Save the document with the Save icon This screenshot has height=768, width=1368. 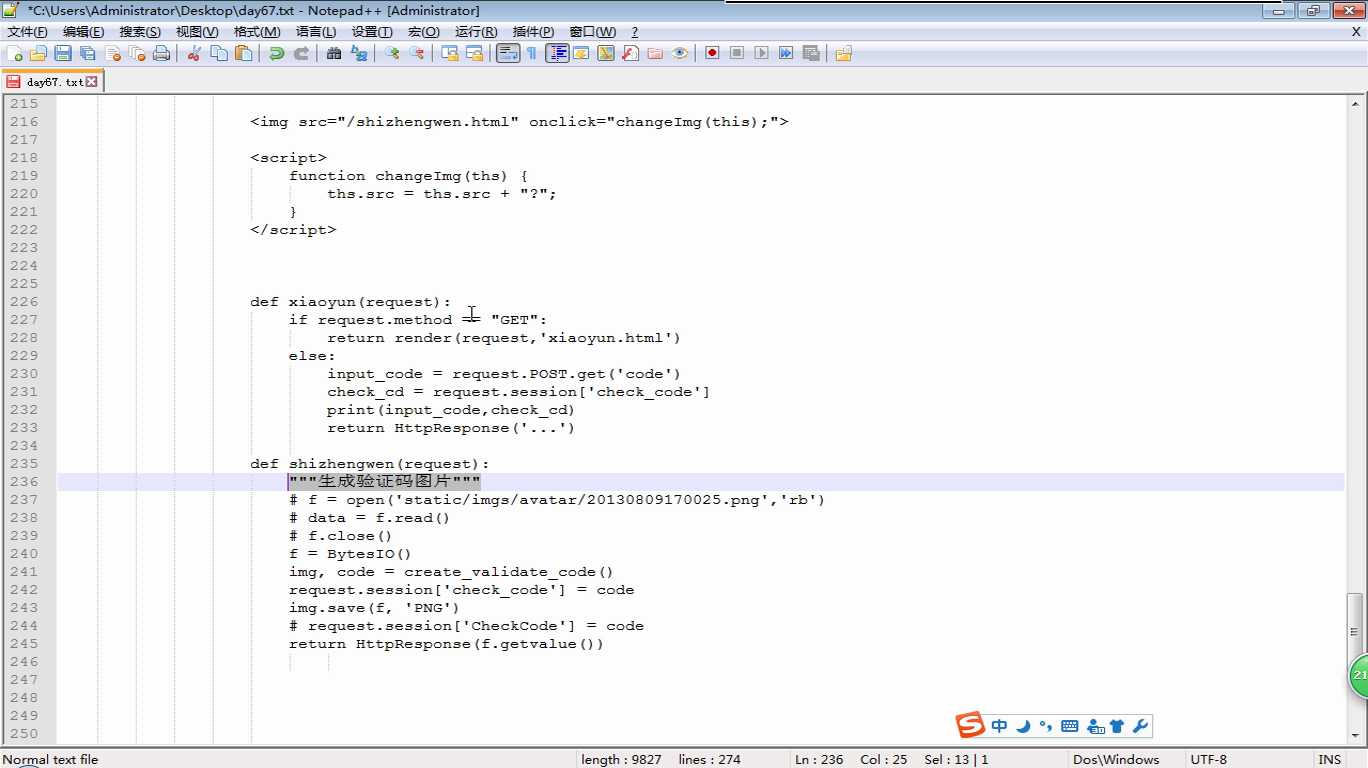point(63,53)
